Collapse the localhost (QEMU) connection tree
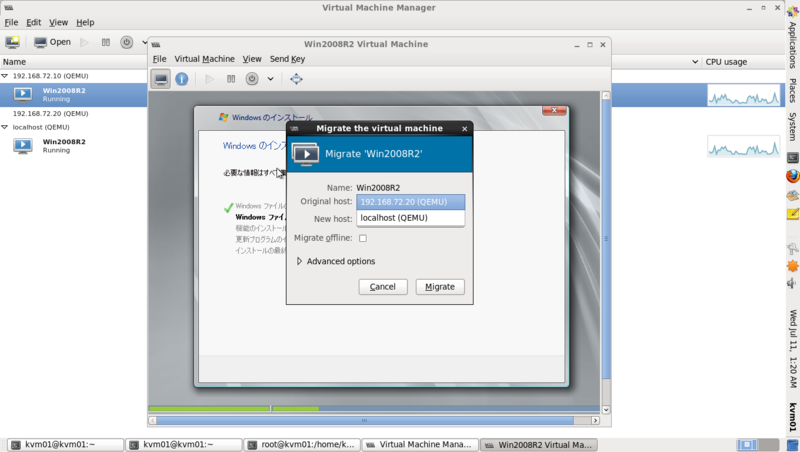800x452 pixels. point(5,127)
